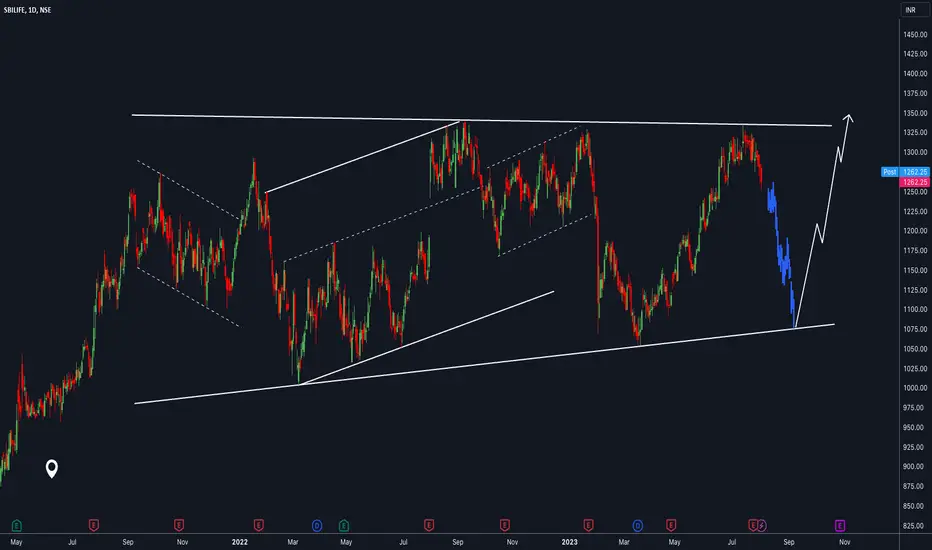Open the blue dividend marker near May 2022
Screen dimensions: 932x550
coord(317,526)
